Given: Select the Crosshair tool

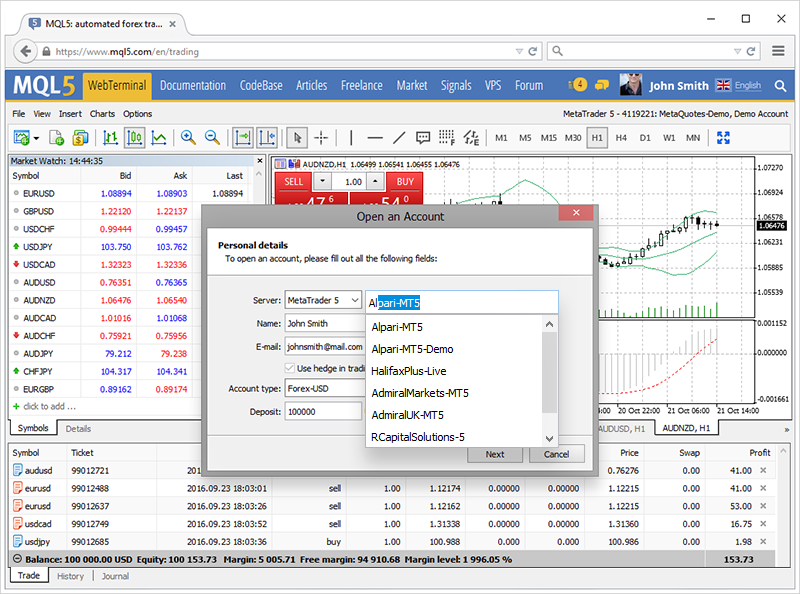Looking at the screenshot, I should coord(321,139).
